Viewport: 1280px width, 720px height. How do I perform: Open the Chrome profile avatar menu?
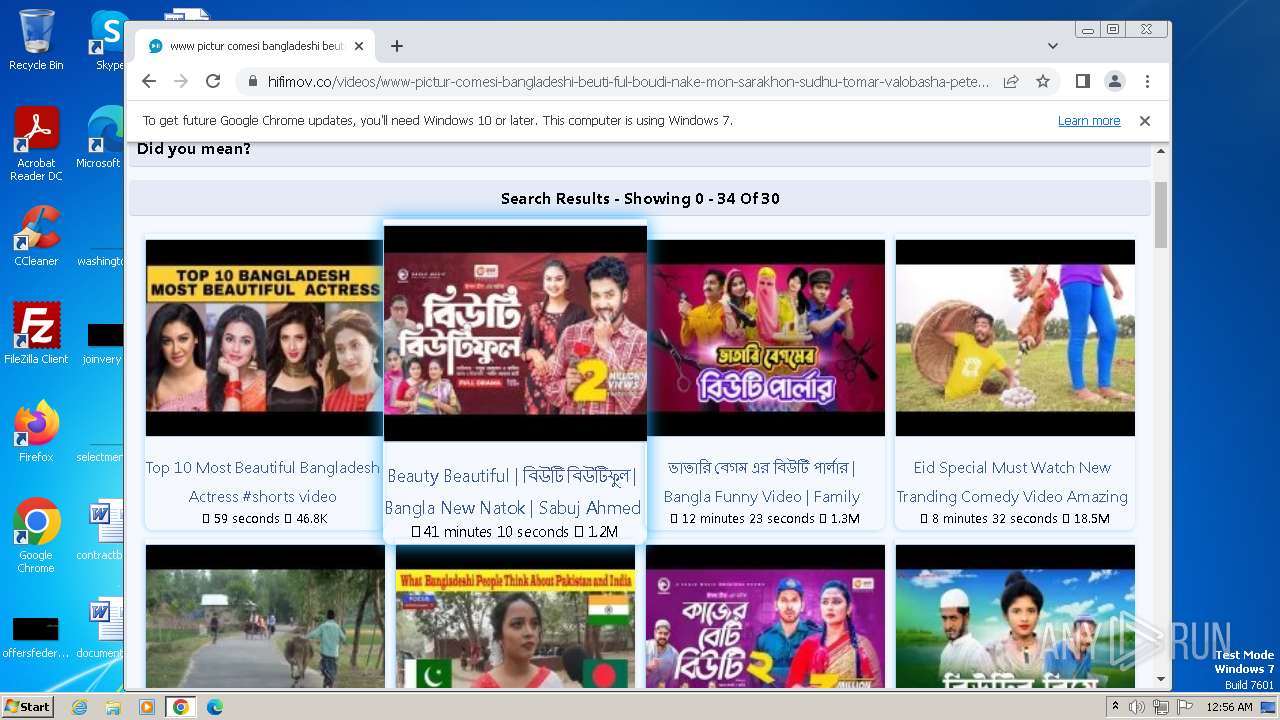1114,81
